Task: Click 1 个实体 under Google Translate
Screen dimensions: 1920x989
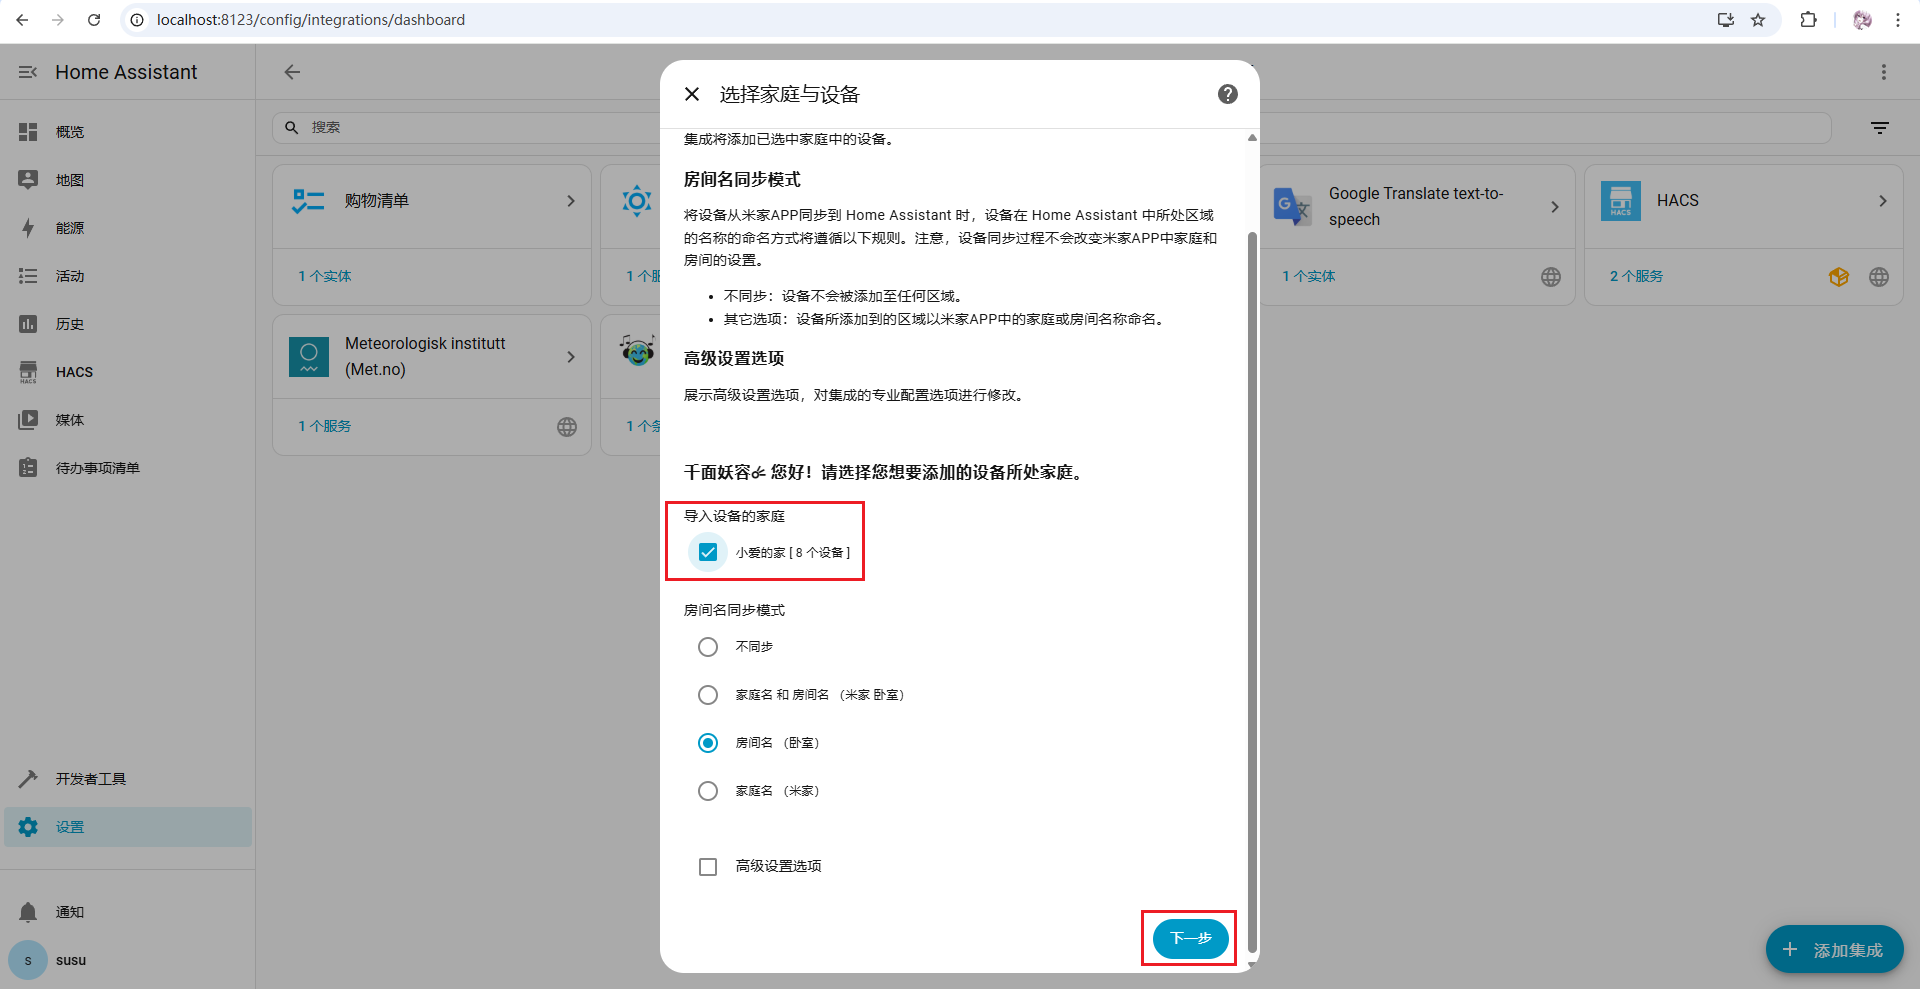Action: click(x=1309, y=276)
